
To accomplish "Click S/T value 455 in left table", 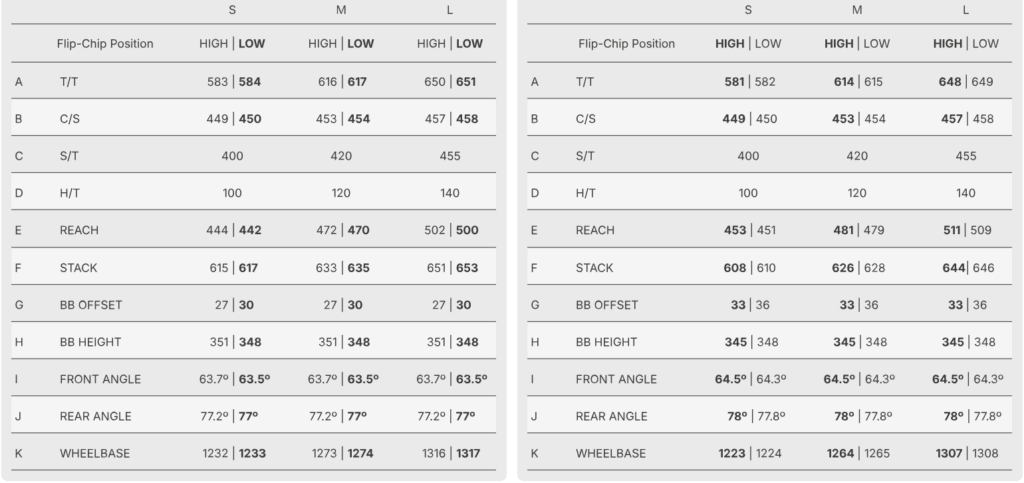I will coord(449,156).
